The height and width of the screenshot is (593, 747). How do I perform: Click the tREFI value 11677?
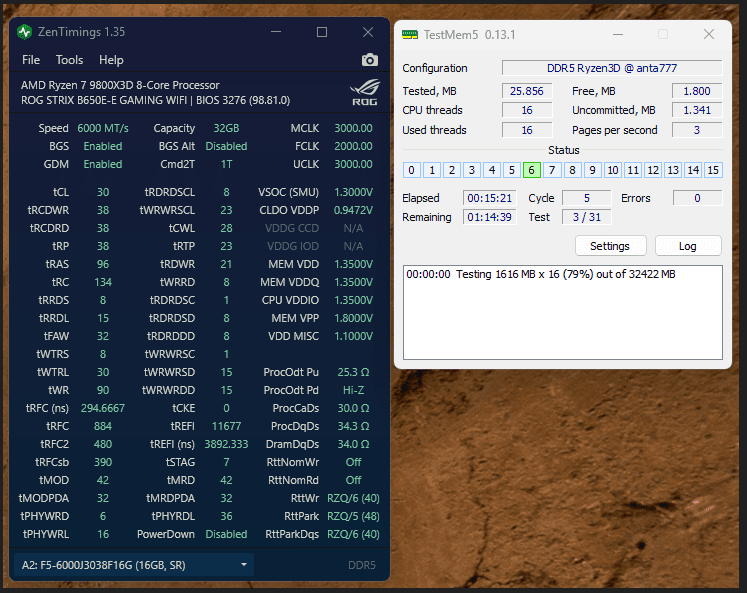(x=226, y=426)
